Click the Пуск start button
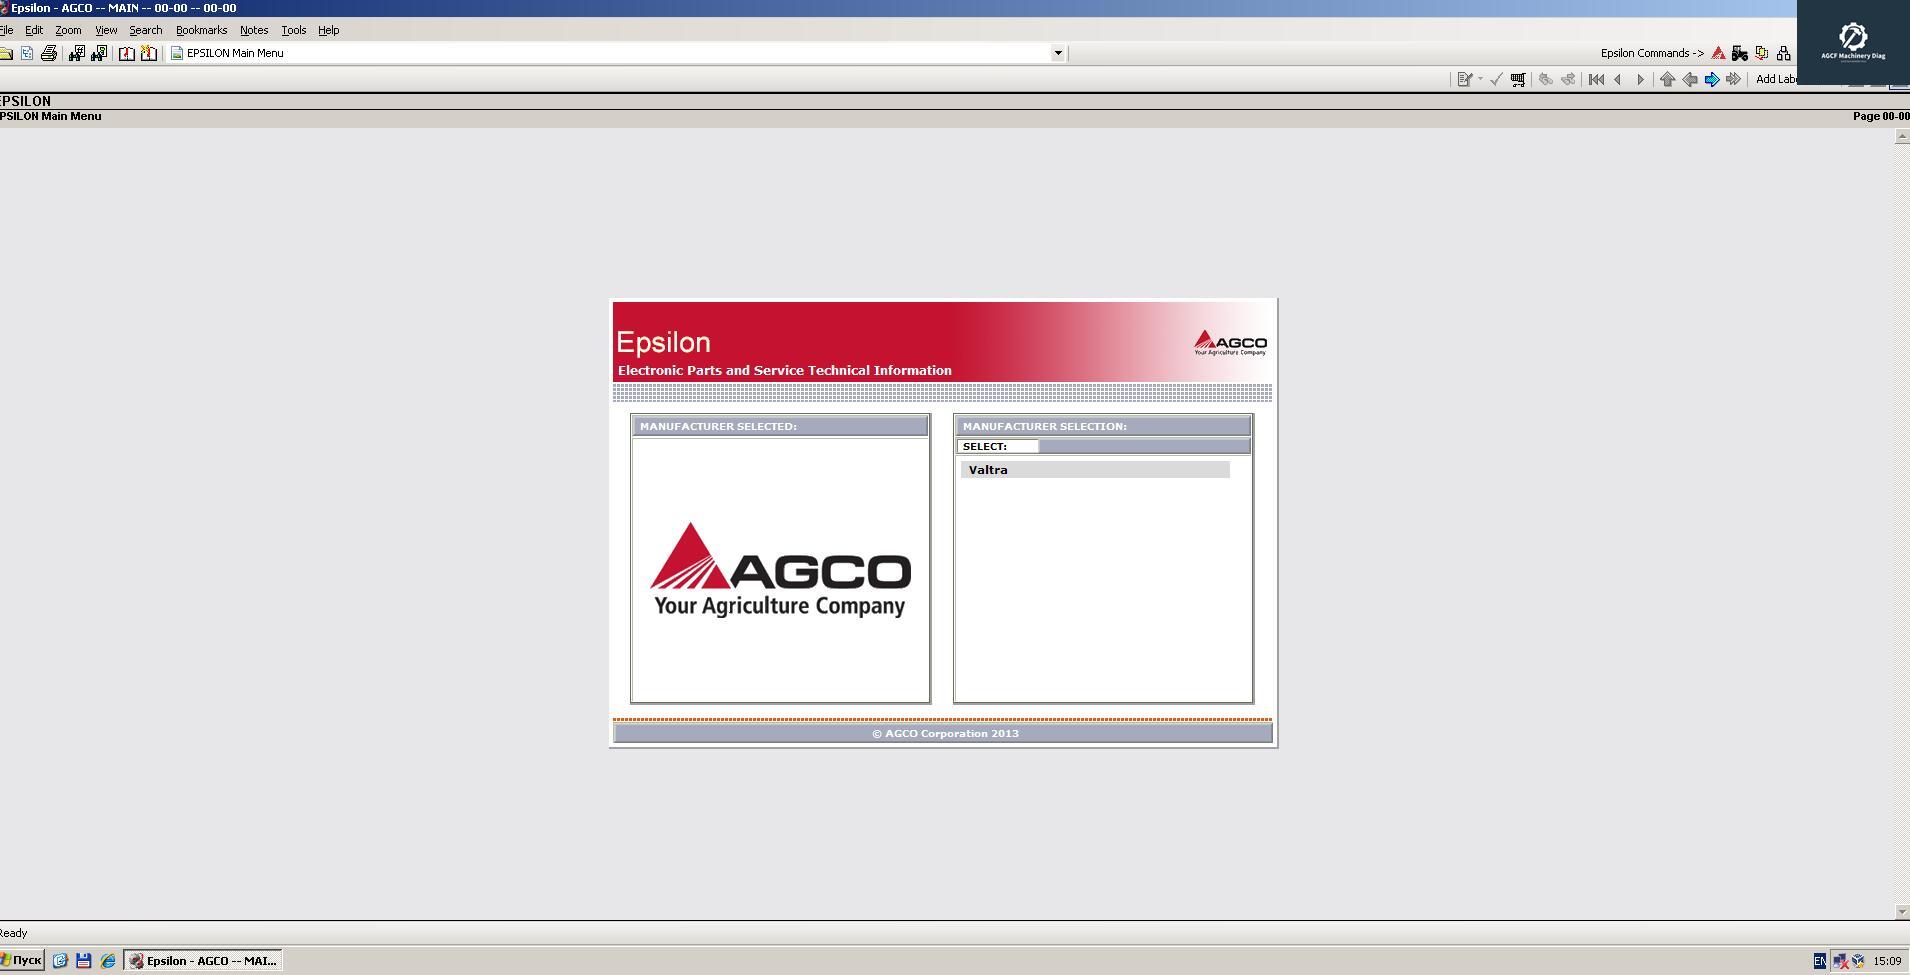 pos(22,960)
